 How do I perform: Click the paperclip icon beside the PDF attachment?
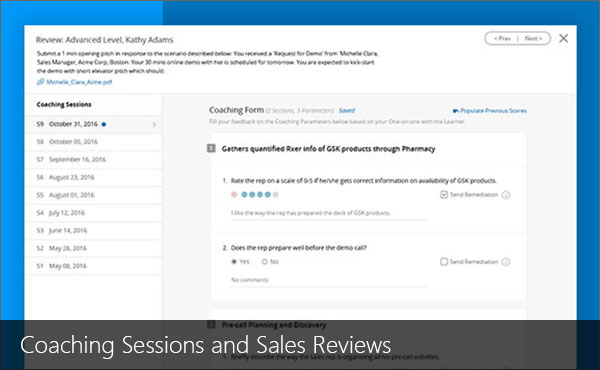(40, 82)
